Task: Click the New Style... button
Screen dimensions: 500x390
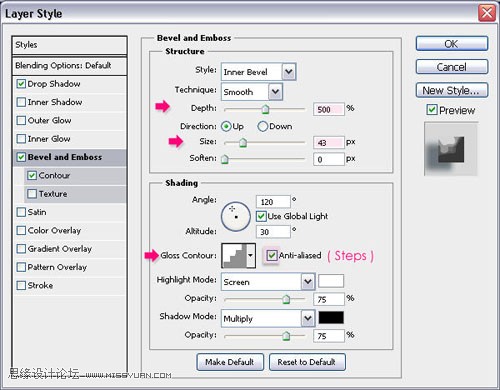Action: (x=452, y=90)
